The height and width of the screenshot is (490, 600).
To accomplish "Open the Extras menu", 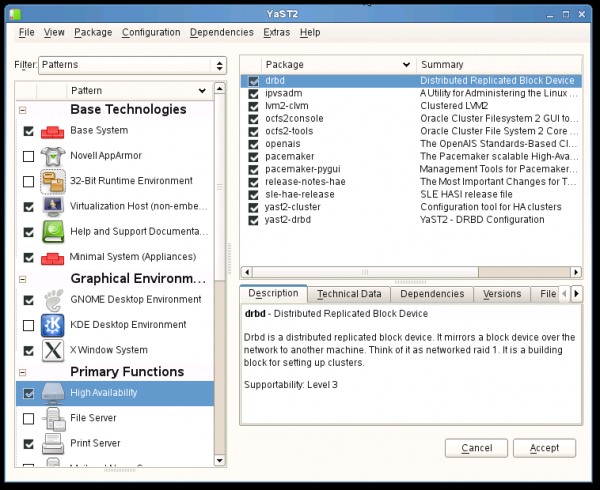I will (x=277, y=33).
